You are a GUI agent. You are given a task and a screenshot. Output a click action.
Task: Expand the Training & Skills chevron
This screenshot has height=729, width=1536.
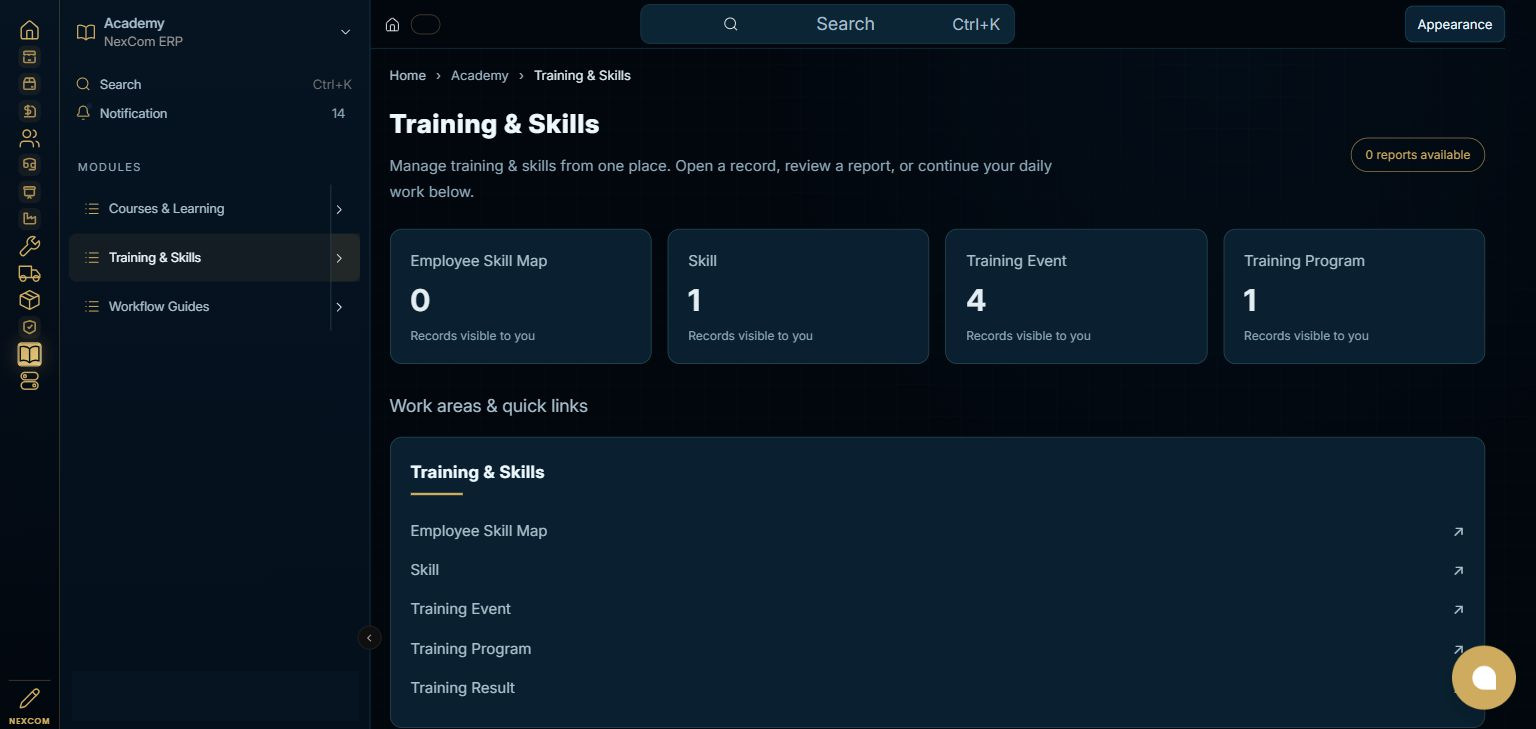pyautogui.click(x=339, y=258)
